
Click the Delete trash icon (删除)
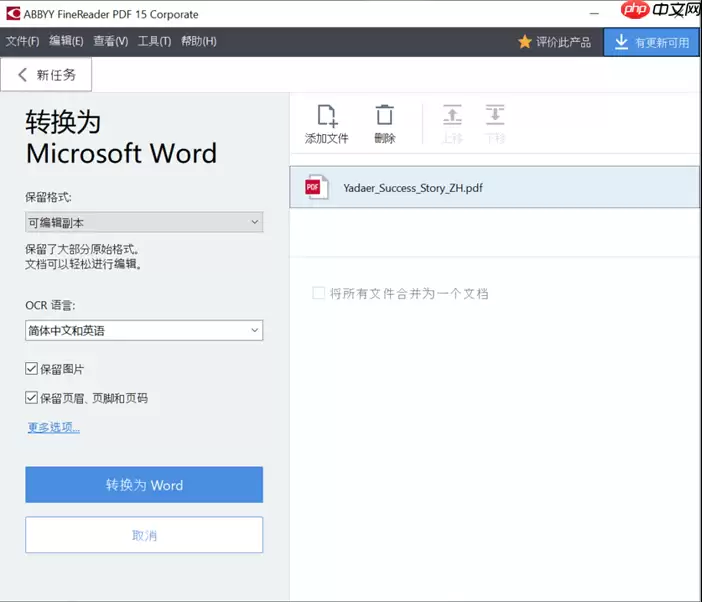[x=385, y=115]
